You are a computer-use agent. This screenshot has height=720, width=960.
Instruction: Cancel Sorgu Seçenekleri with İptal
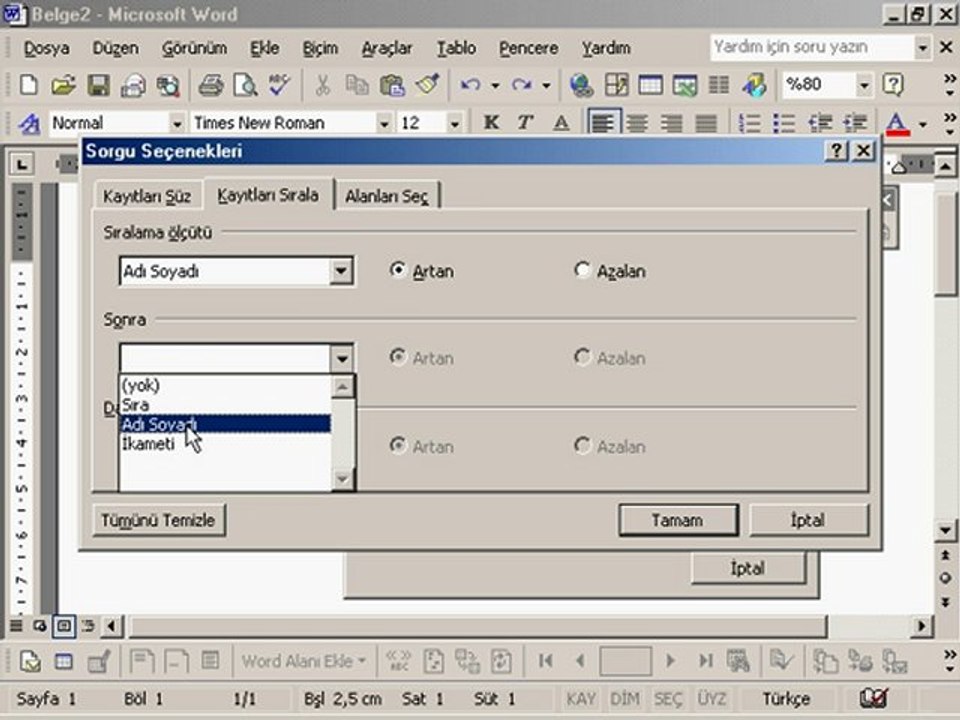(808, 520)
